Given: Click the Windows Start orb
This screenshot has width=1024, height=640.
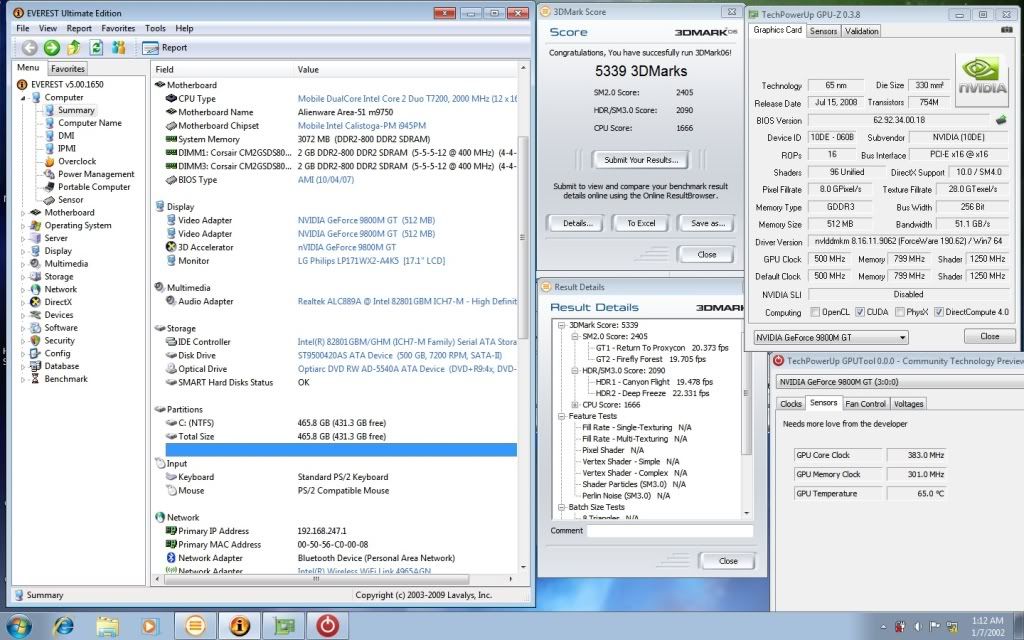Looking at the screenshot, I should (19, 626).
